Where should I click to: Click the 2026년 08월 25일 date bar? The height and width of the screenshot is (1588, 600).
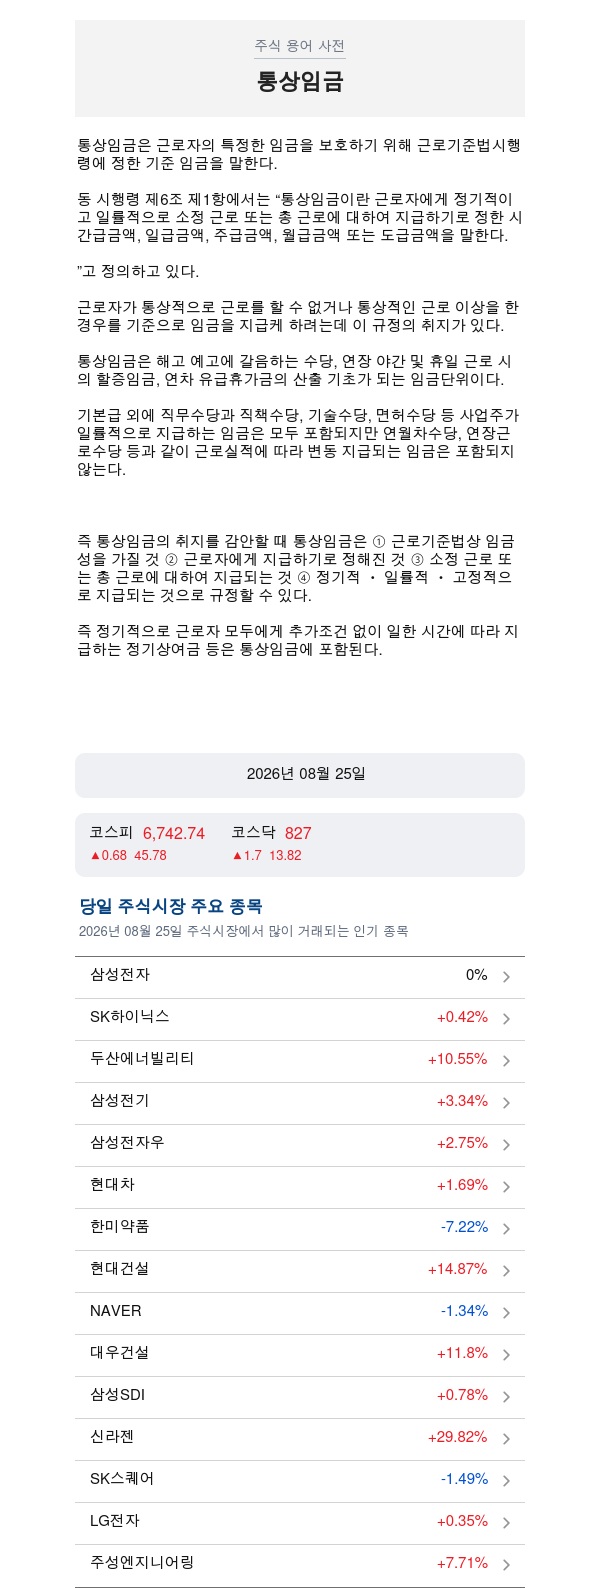(x=300, y=775)
